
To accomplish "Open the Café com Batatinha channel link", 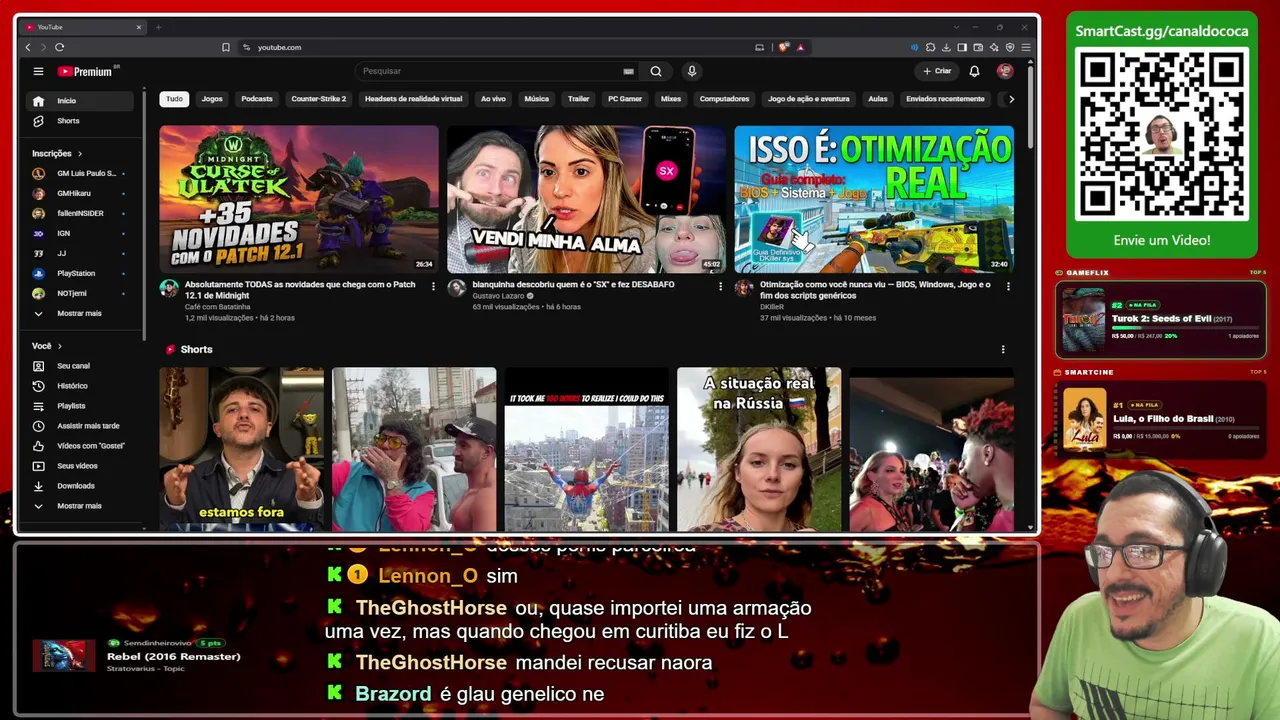I will 217,307.
